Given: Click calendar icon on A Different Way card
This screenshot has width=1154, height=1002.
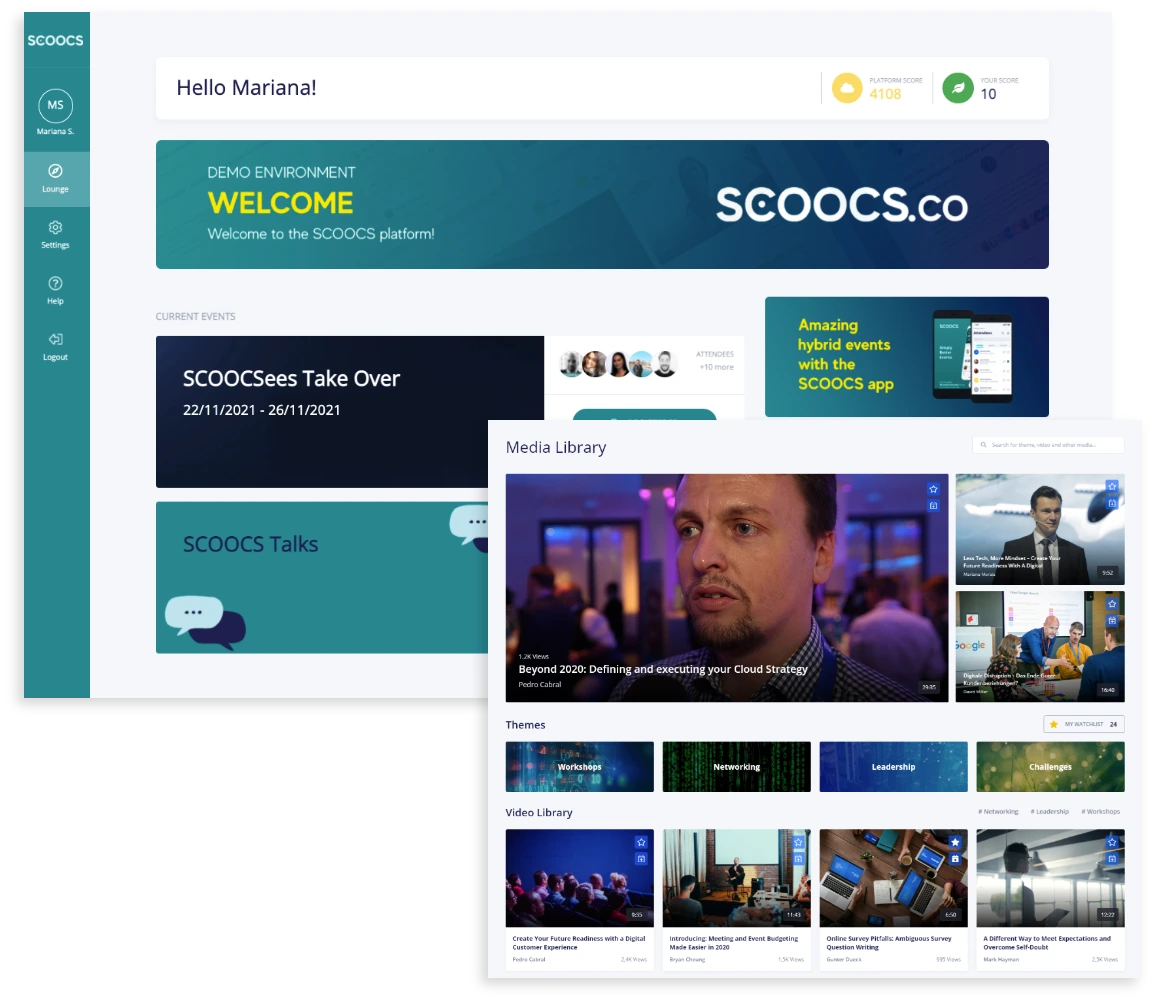Looking at the screenshot, I should 1112,858.
